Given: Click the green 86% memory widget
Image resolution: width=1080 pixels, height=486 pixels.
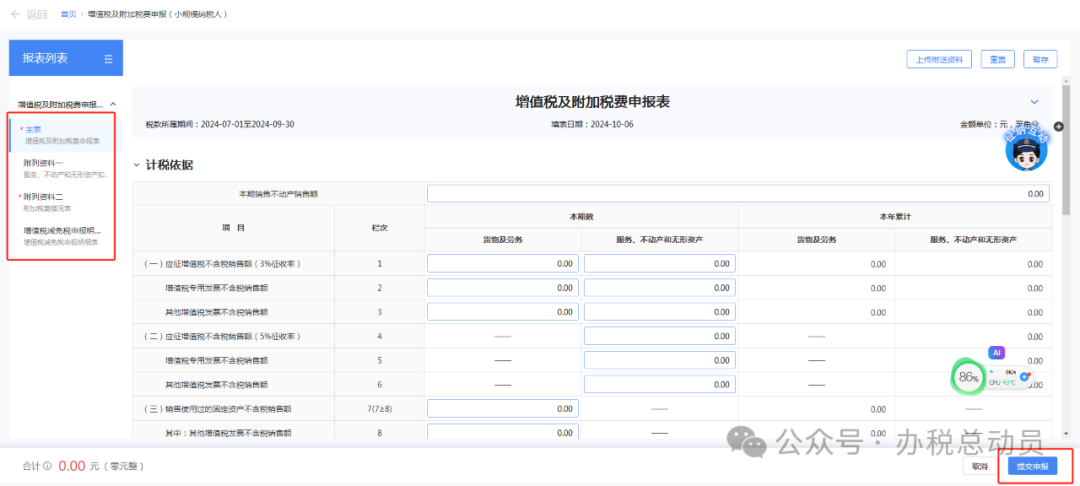Looking at the screenshot, I should click(968, 377).
